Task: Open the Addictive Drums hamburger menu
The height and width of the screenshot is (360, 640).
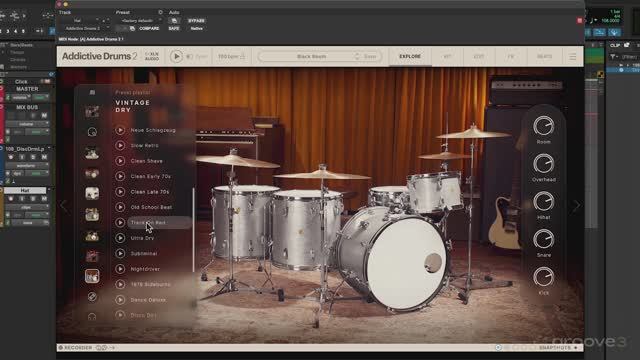Action: pyautogui.click(x=573, y=57)
